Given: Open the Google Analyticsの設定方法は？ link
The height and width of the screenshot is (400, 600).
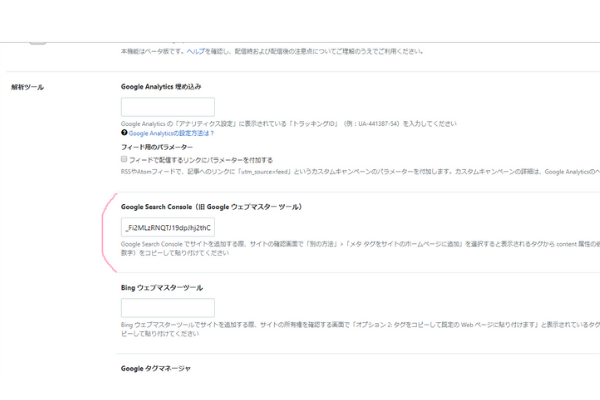Looking at the screenshot, I should coord(171,133).
